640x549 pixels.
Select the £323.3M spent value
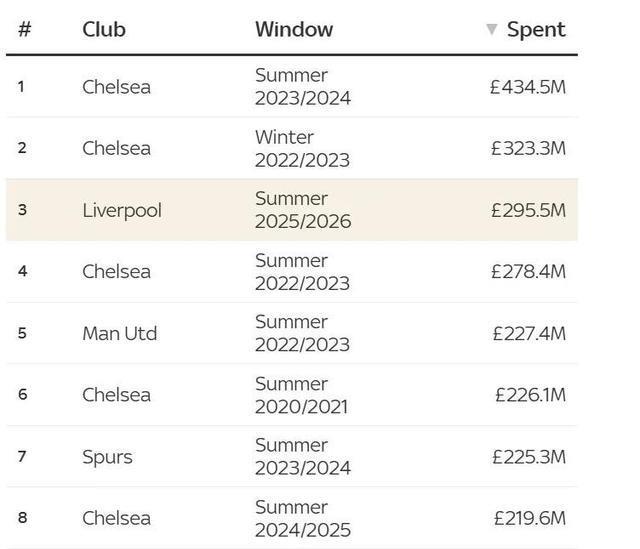click(528, 148)
